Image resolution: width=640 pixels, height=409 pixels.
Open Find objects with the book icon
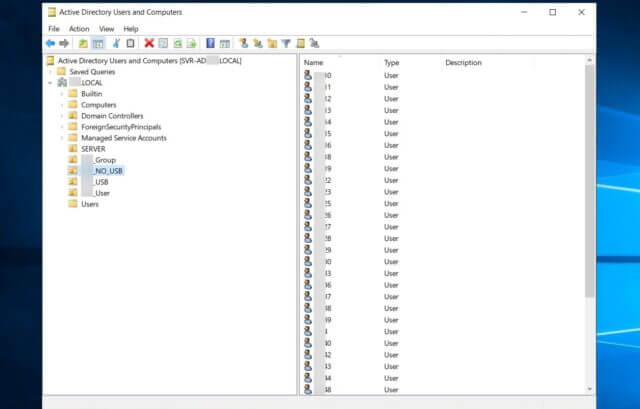point(300,43)
